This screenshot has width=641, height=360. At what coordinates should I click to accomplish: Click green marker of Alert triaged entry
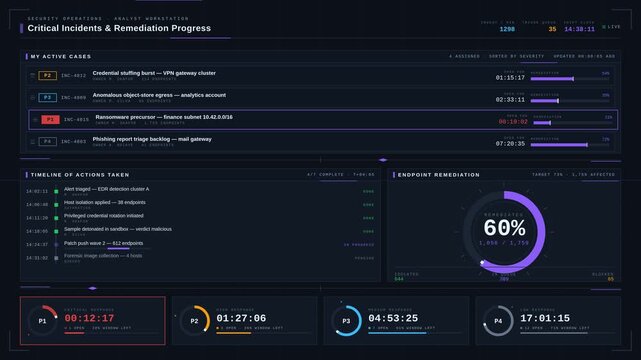[56, 191]
